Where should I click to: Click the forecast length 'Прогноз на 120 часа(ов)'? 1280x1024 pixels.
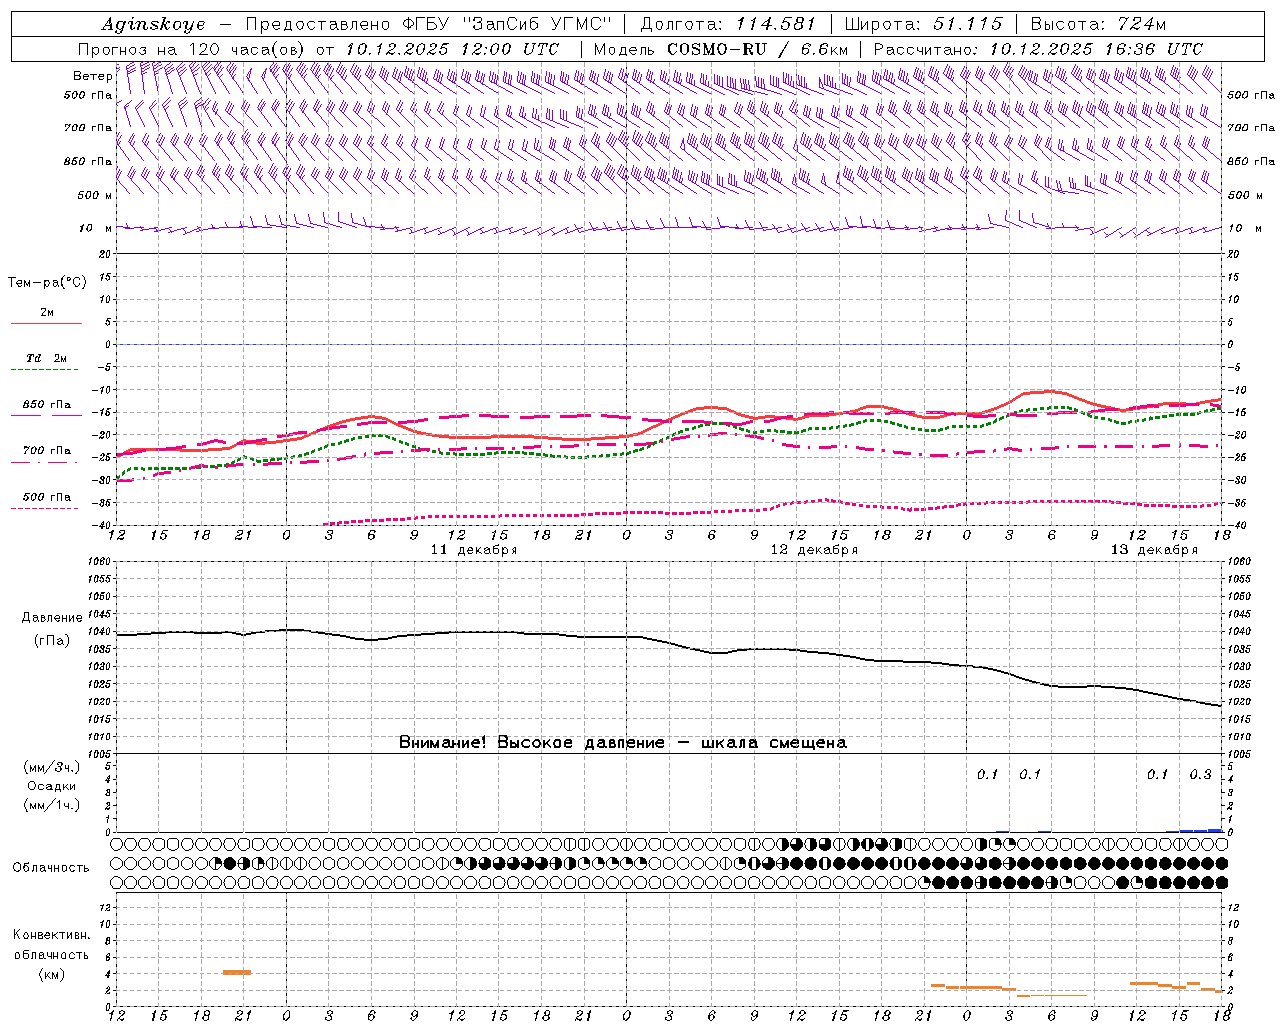pyautogui.click(x=193, y=49)
